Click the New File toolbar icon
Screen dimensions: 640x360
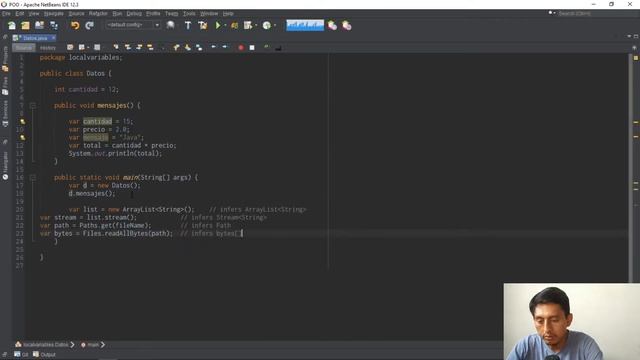coord(12,25)
